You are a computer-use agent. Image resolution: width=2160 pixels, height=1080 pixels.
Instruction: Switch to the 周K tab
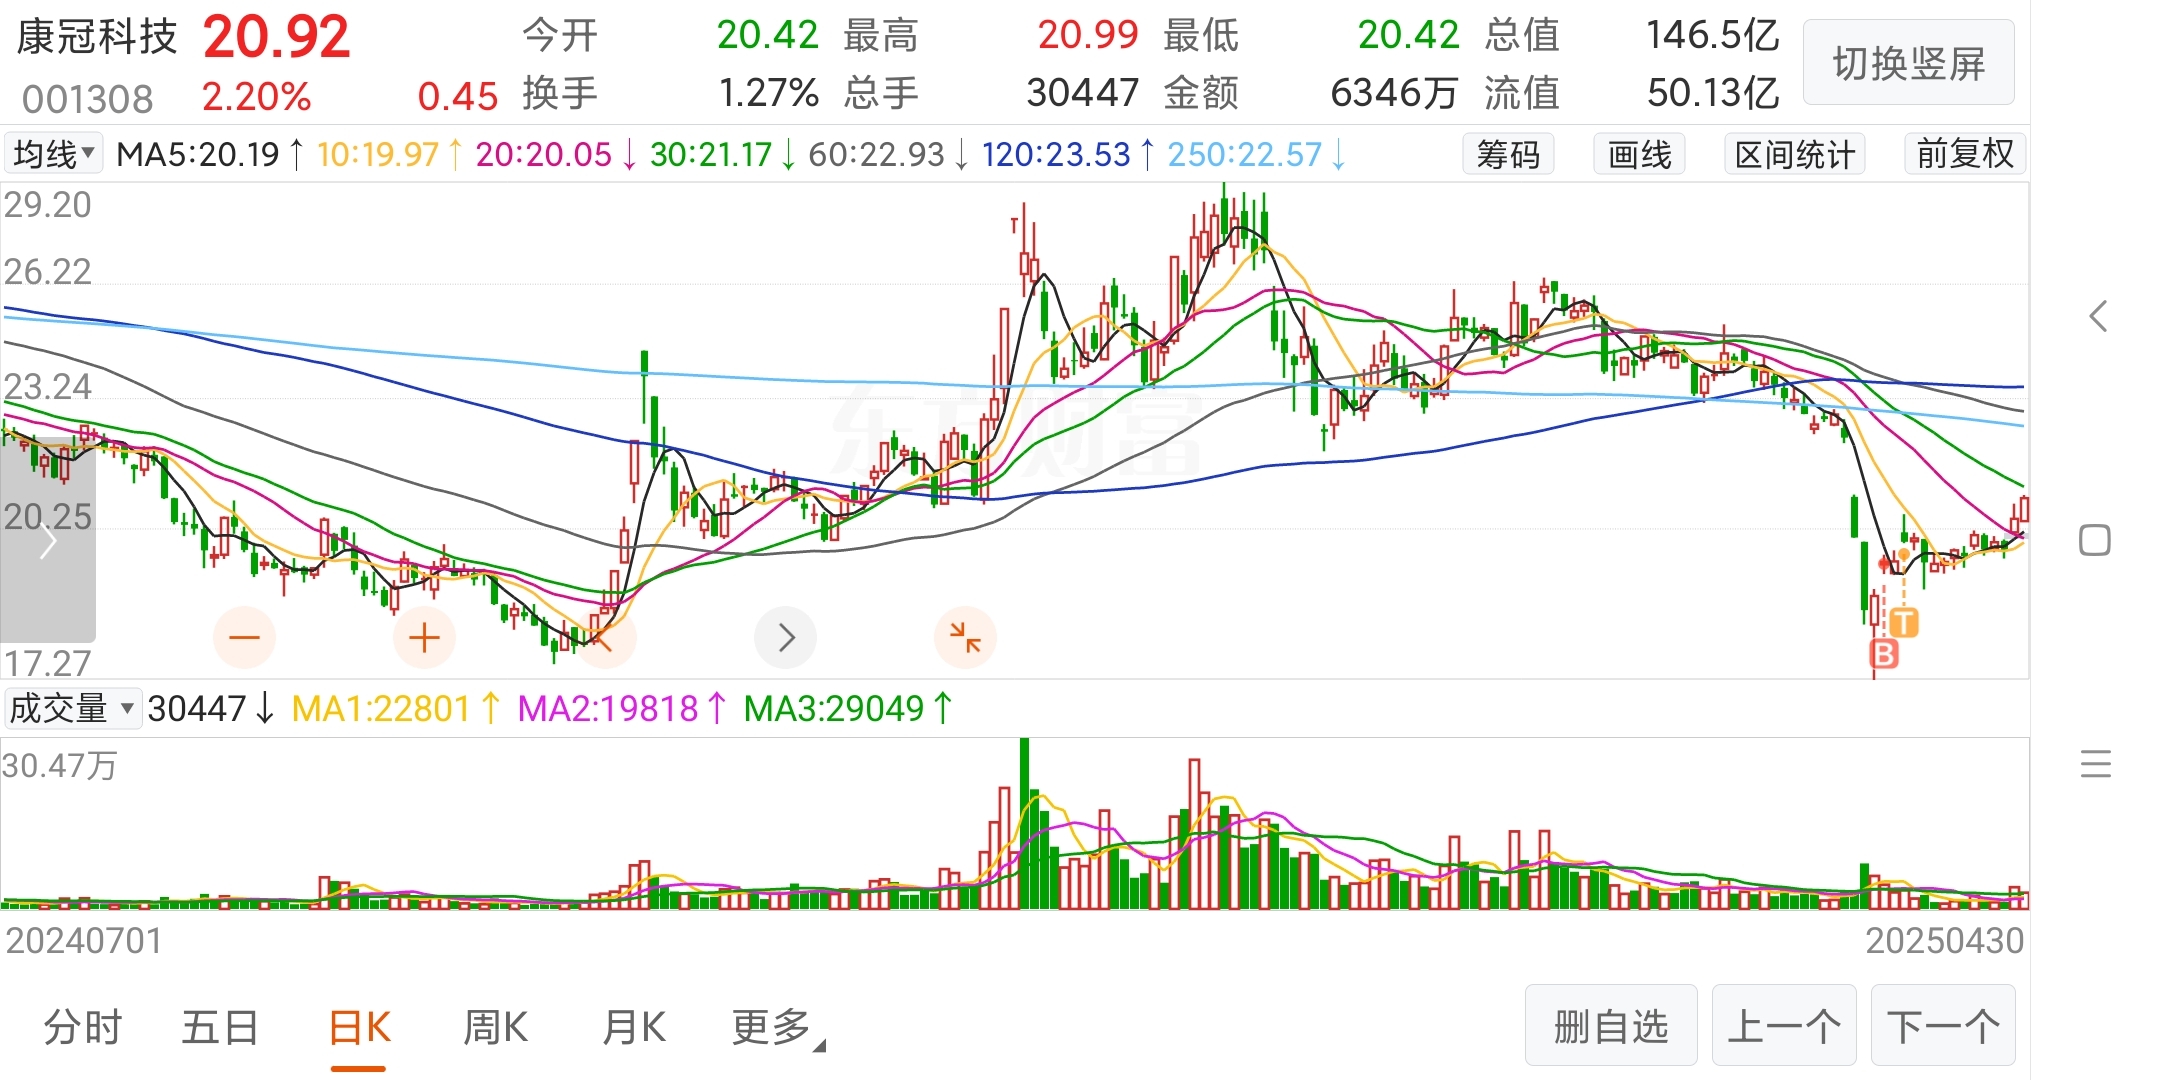[x=496, y=1027]
